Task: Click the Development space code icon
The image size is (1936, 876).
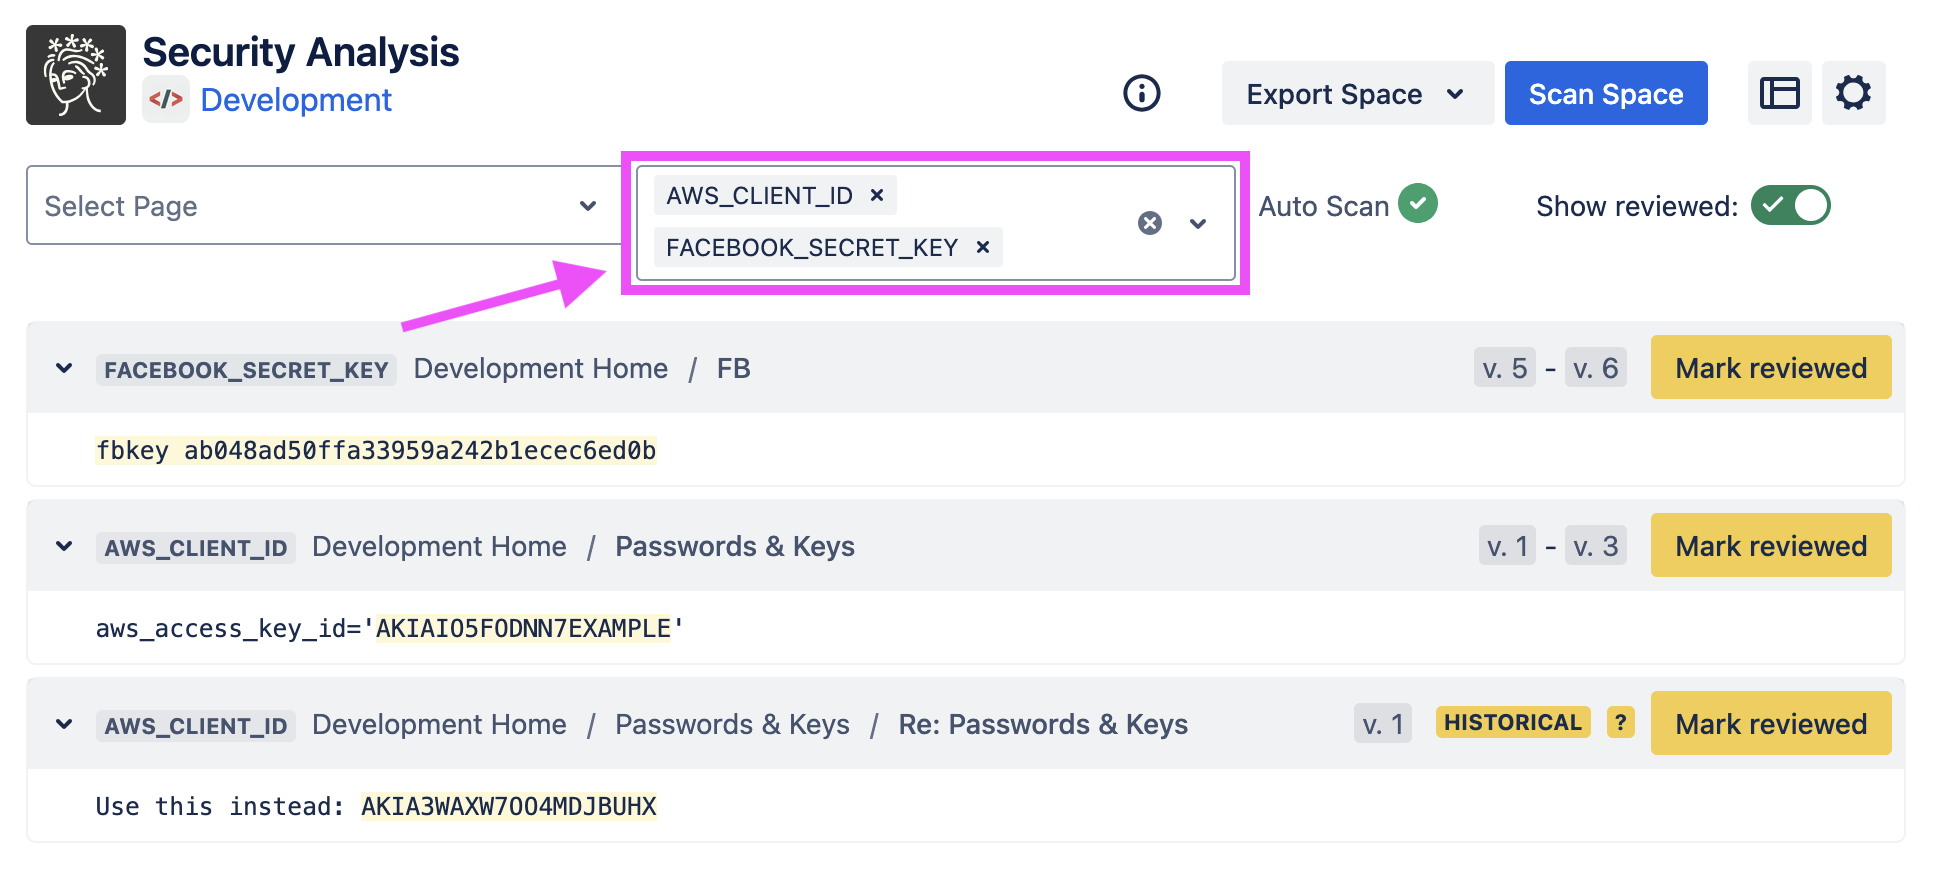Action: 166,99
